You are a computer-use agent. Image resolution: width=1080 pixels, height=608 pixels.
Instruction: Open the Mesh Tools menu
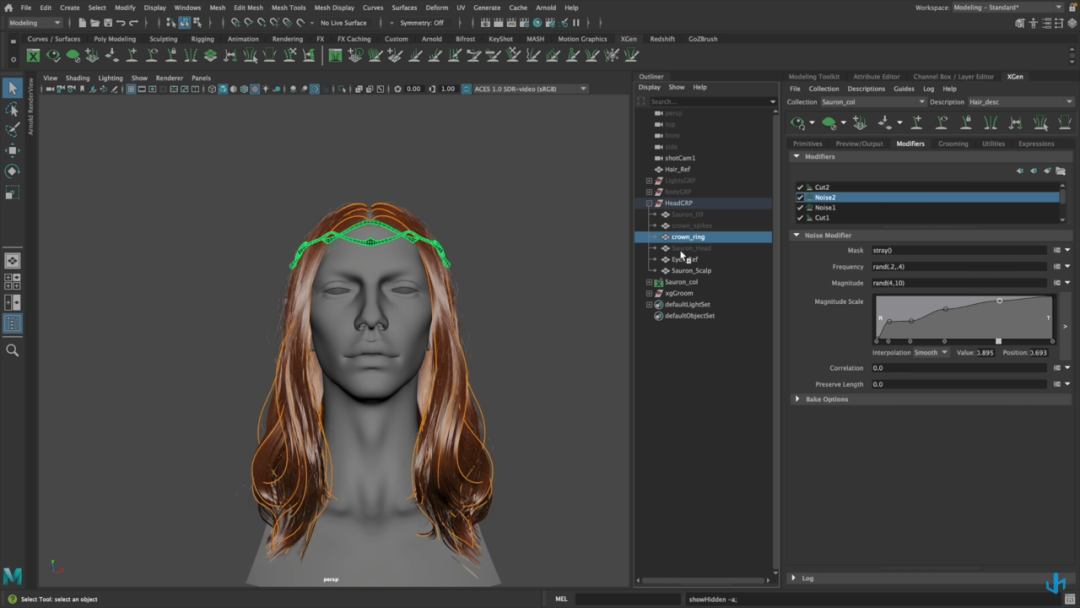pos(288,7)
